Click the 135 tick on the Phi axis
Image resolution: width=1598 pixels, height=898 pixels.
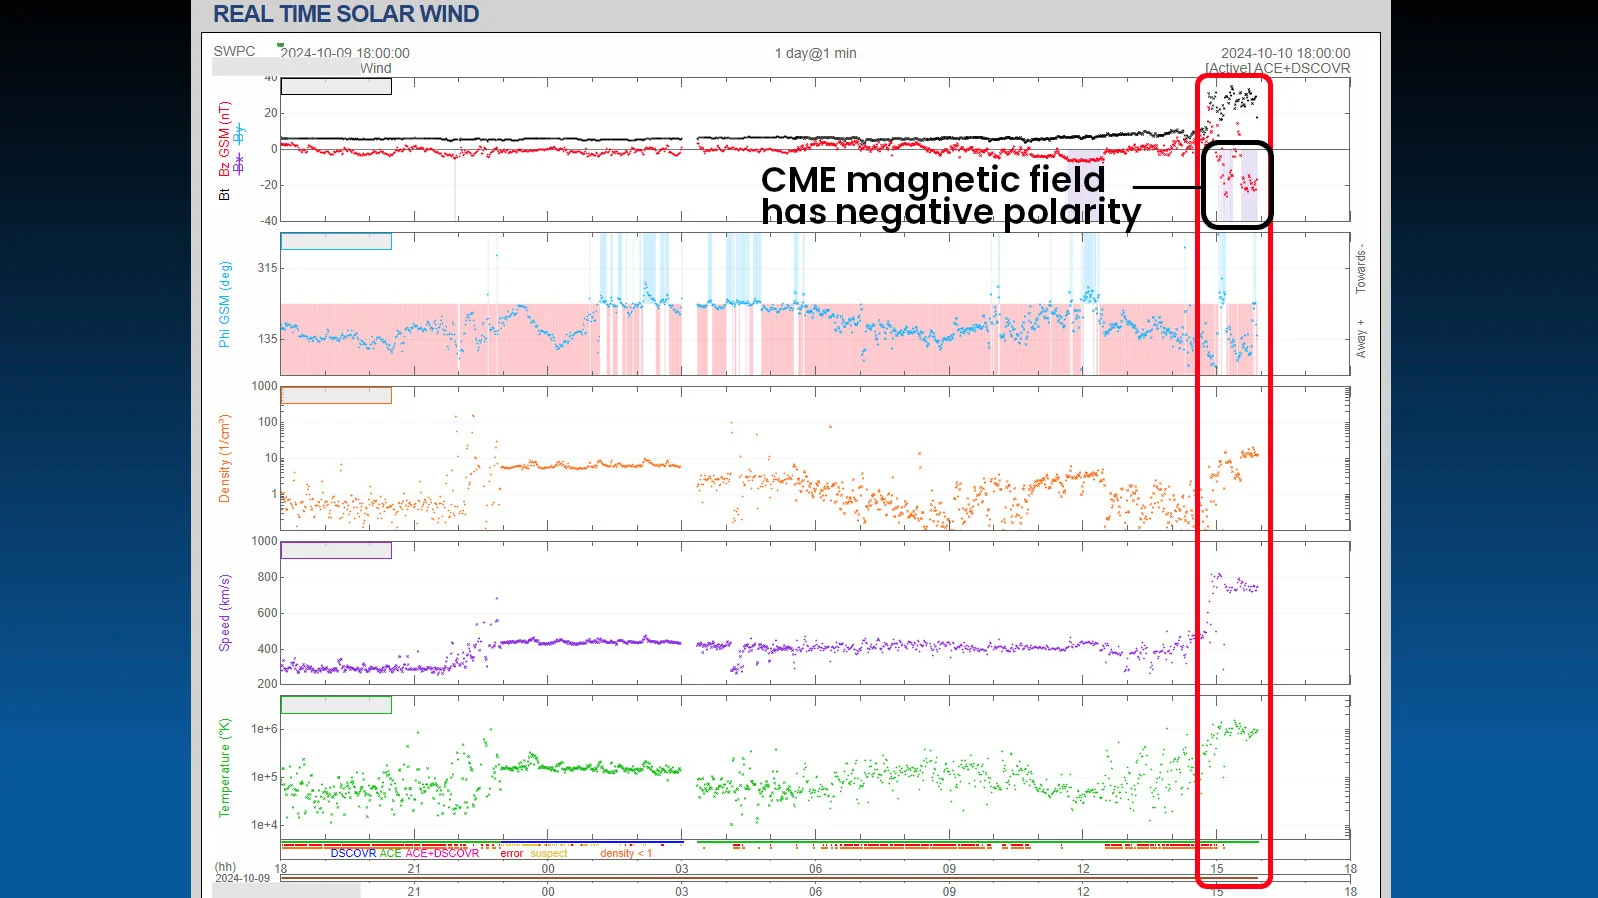pos(268,339)
